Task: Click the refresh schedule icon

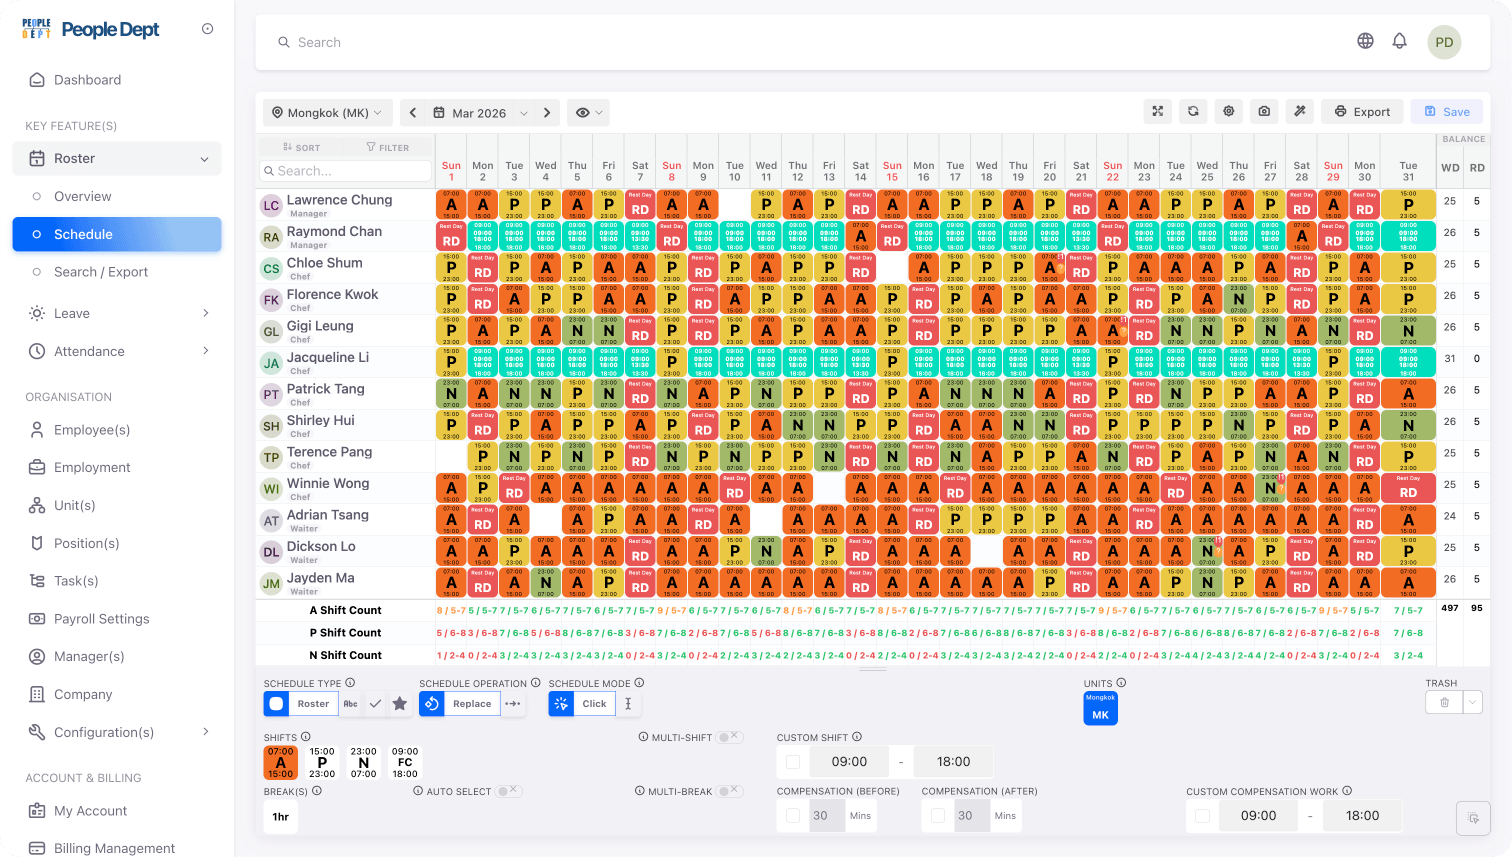Action: point(1193,112)
